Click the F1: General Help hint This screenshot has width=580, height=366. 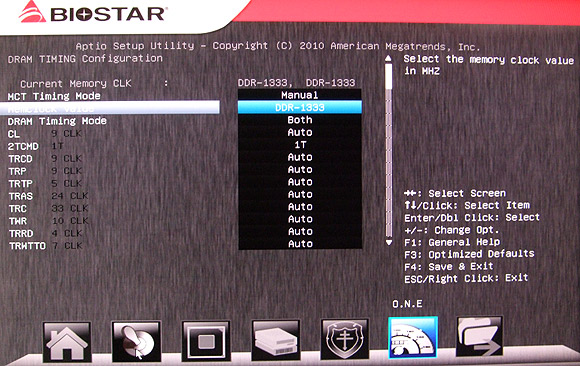[452, 242]
